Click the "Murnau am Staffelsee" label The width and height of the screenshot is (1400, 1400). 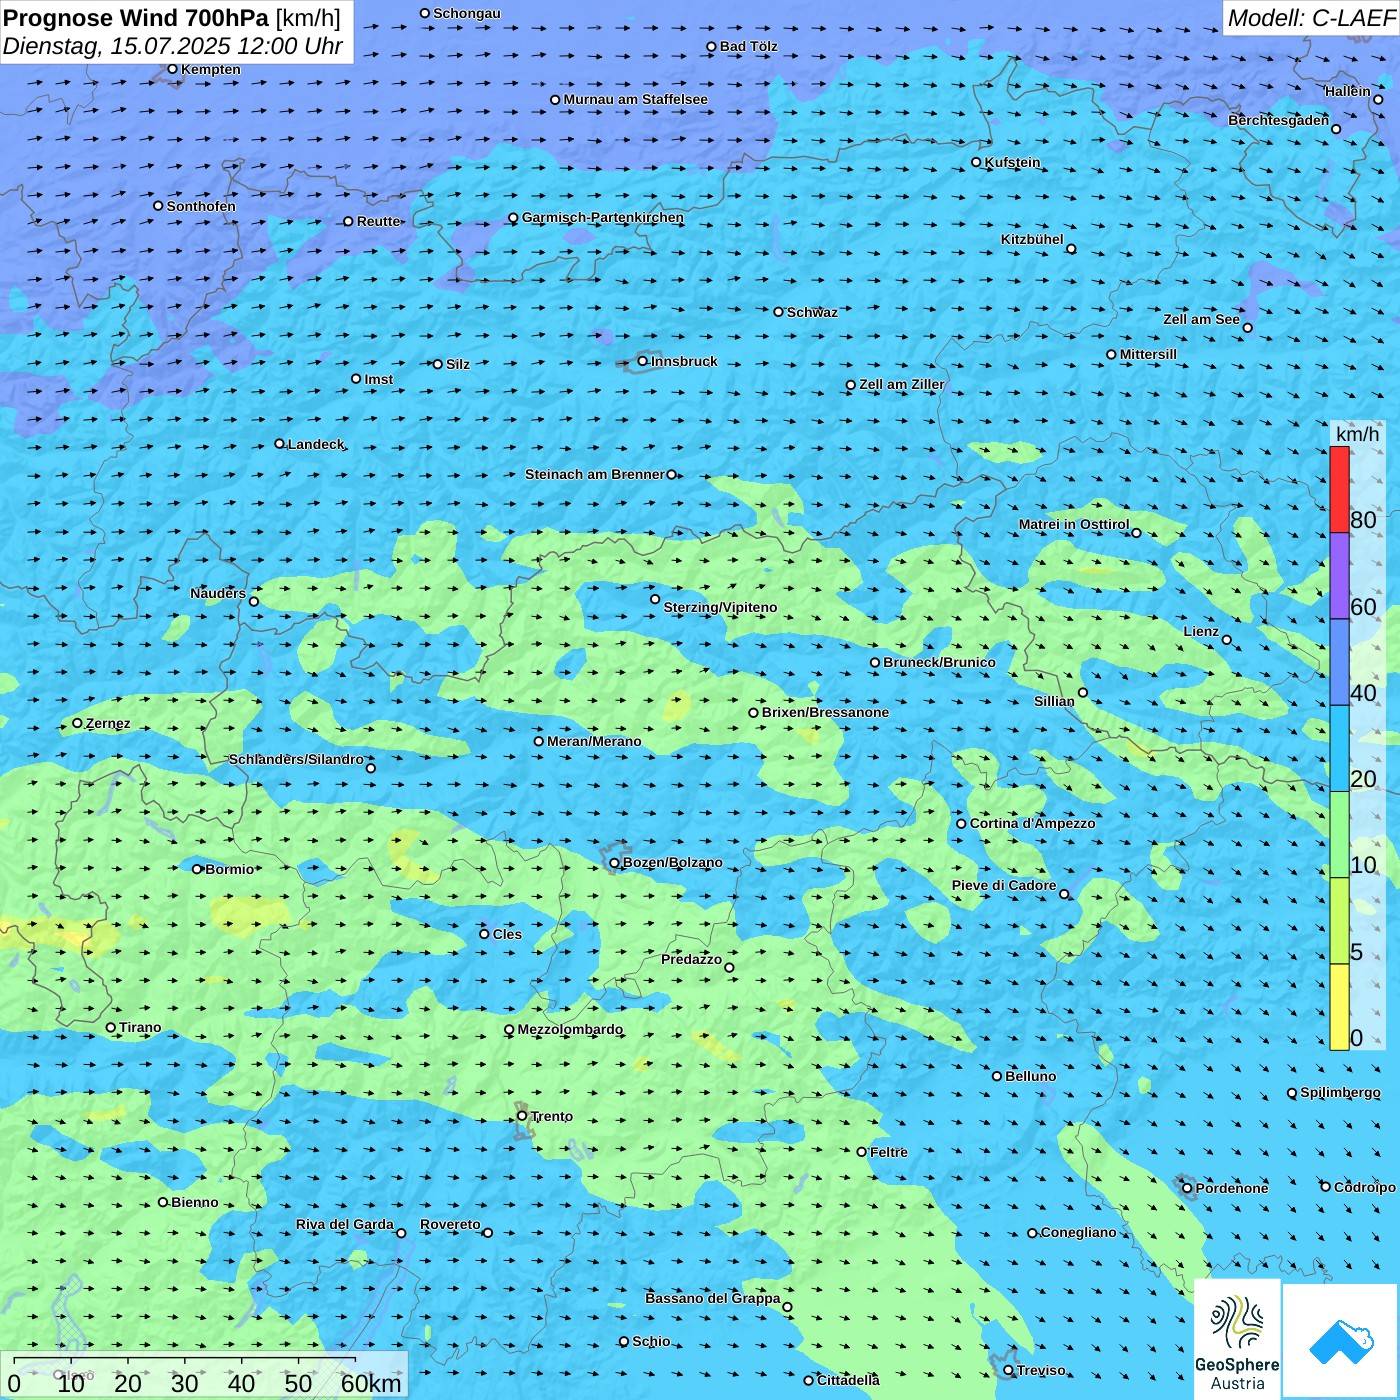636,99
